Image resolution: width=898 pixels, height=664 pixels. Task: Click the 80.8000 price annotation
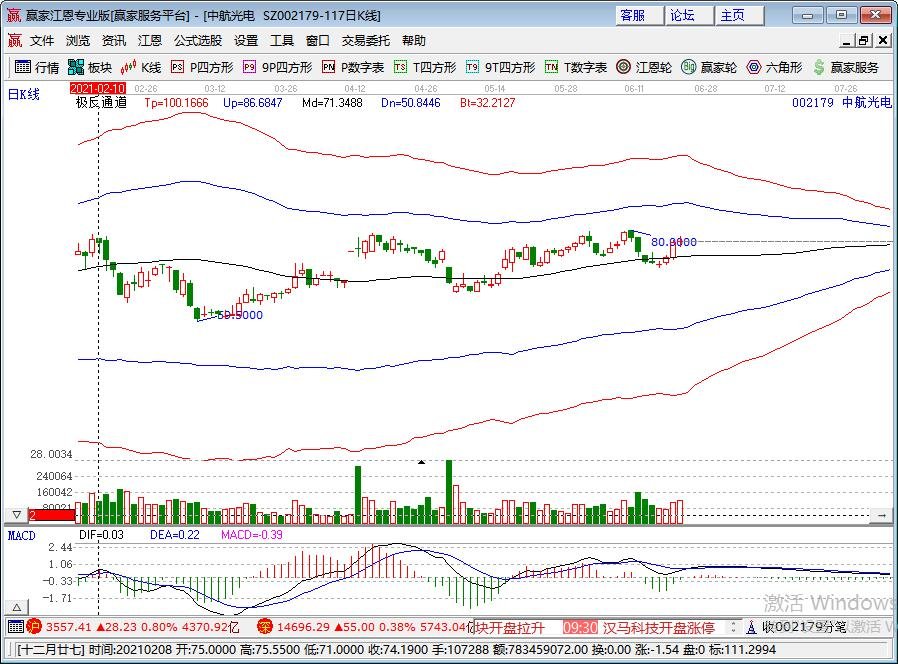(674, 242)
